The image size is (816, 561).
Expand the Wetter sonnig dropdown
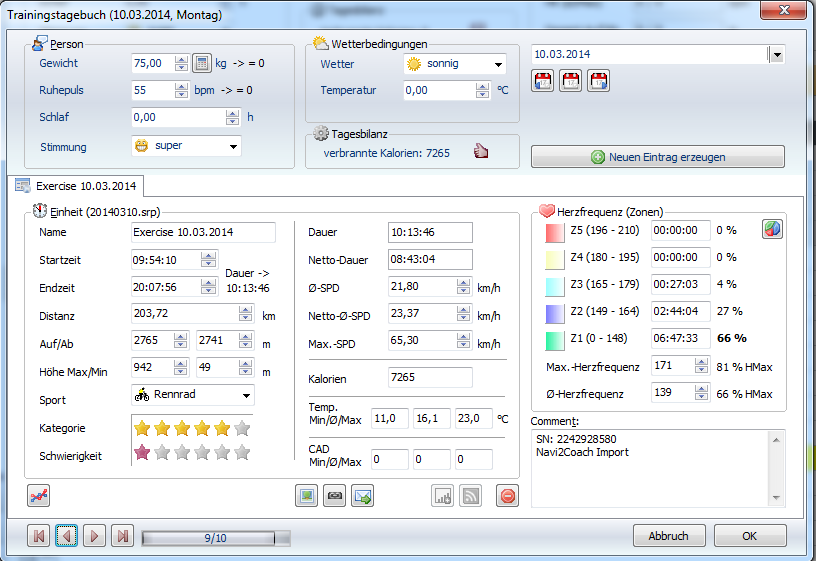pyautogui.click(x=497, y=64)
